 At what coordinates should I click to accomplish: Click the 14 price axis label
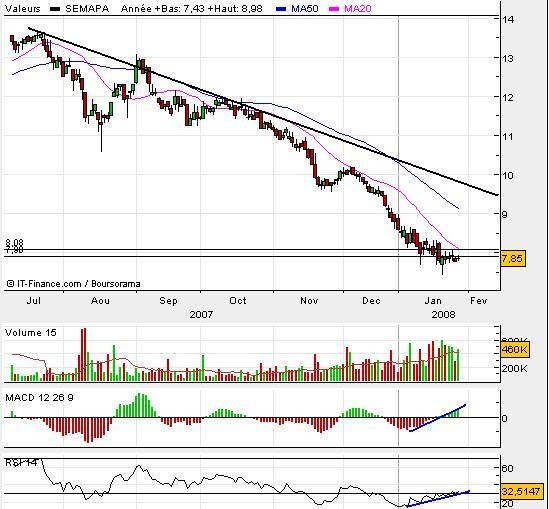point(508,20)
